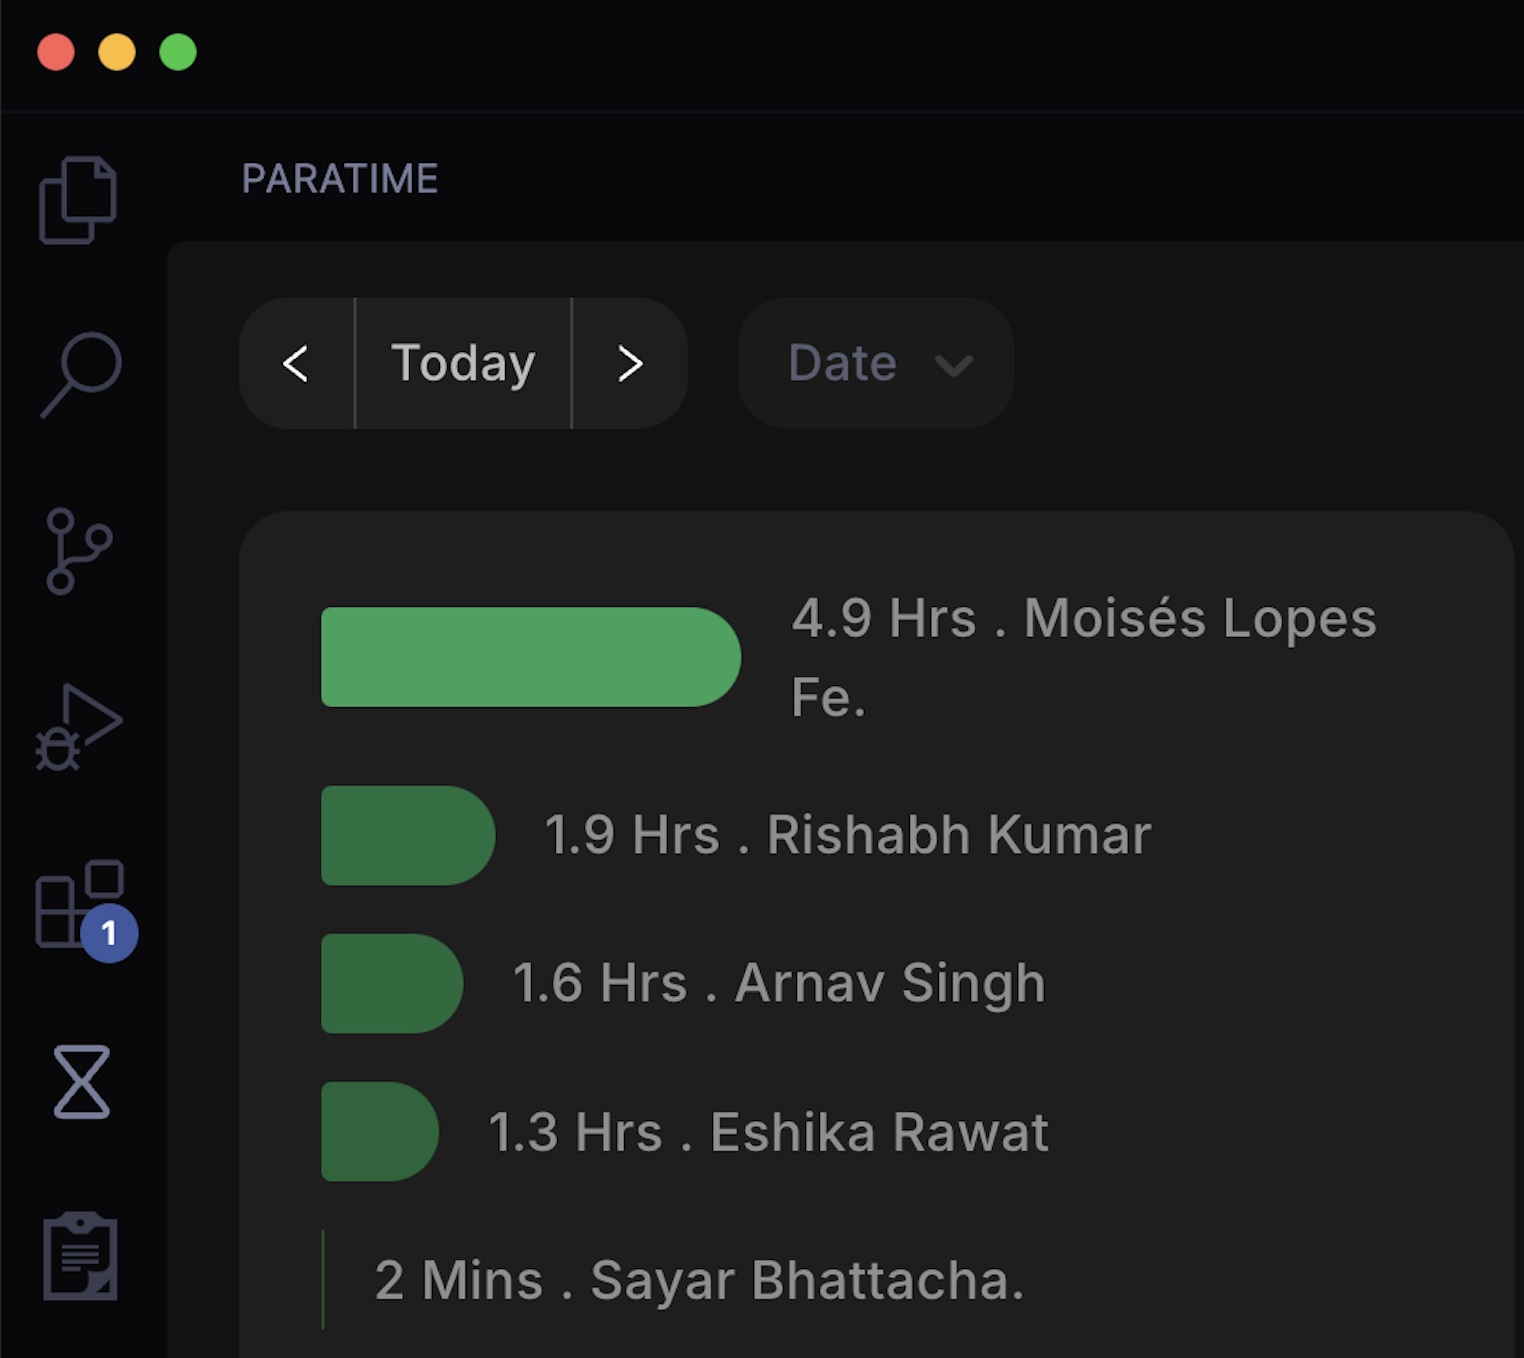Click the Arnav Singh green bar
Viewport: 1524px width, 1358px height.
[x=391, y=983]
